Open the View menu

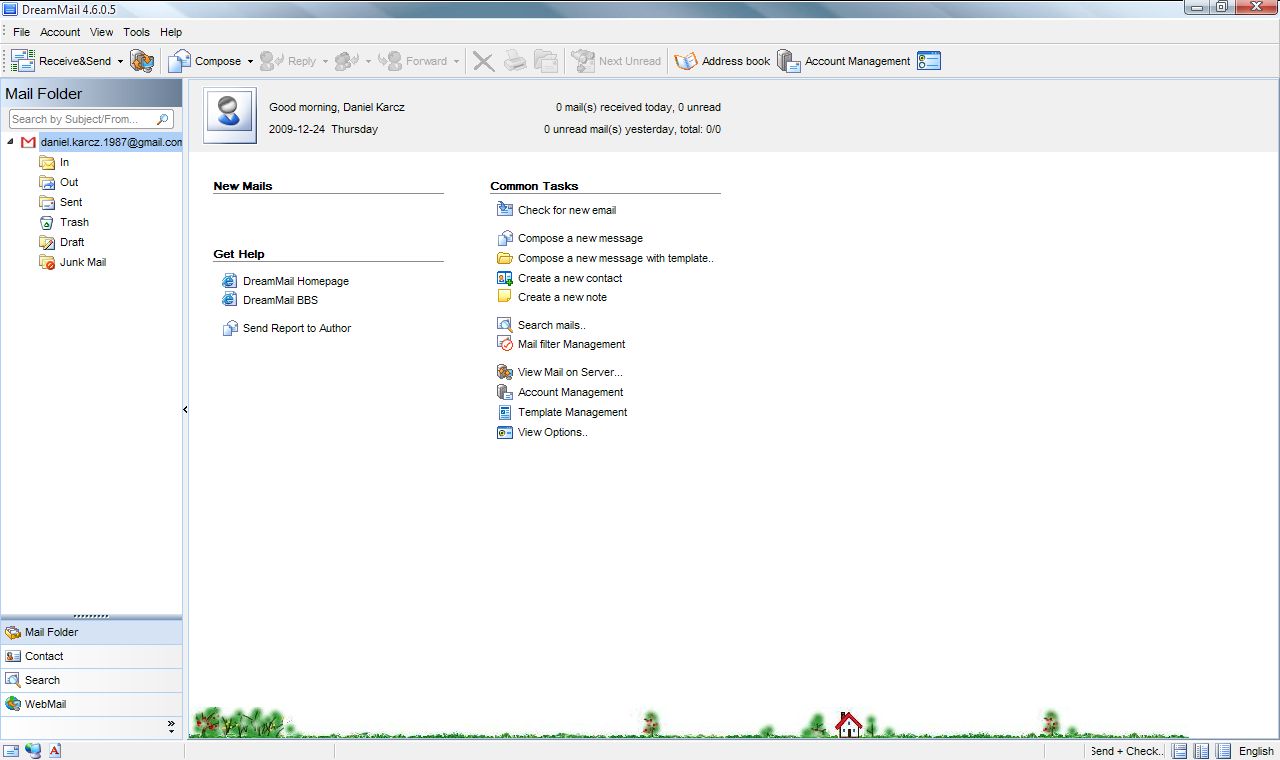tap(102, 32)
